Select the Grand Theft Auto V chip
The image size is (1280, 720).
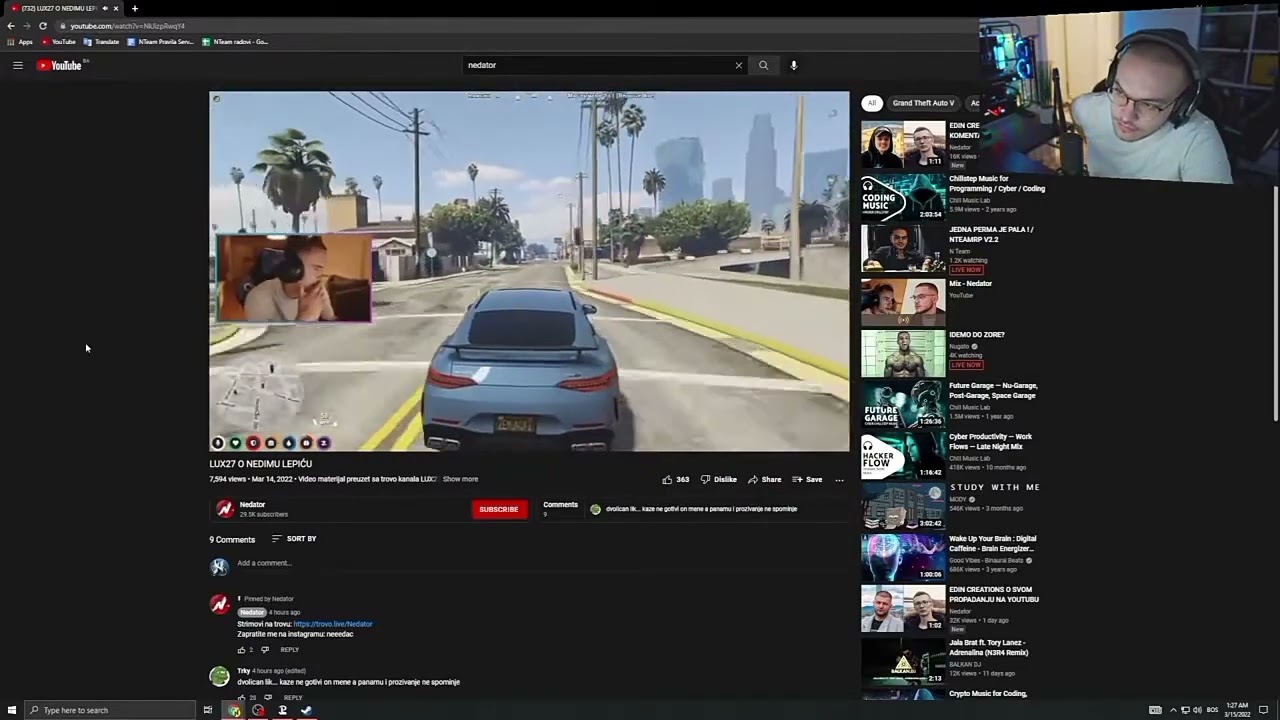(x=923, y=103)
